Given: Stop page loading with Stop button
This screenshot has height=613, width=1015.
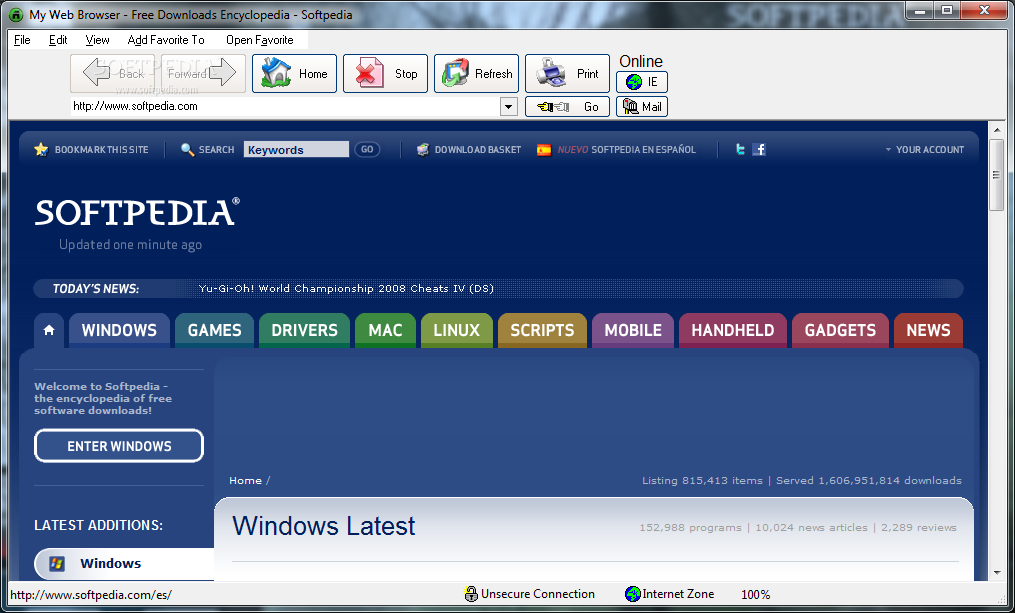Looking at the screenshot, I should [385, 73].
